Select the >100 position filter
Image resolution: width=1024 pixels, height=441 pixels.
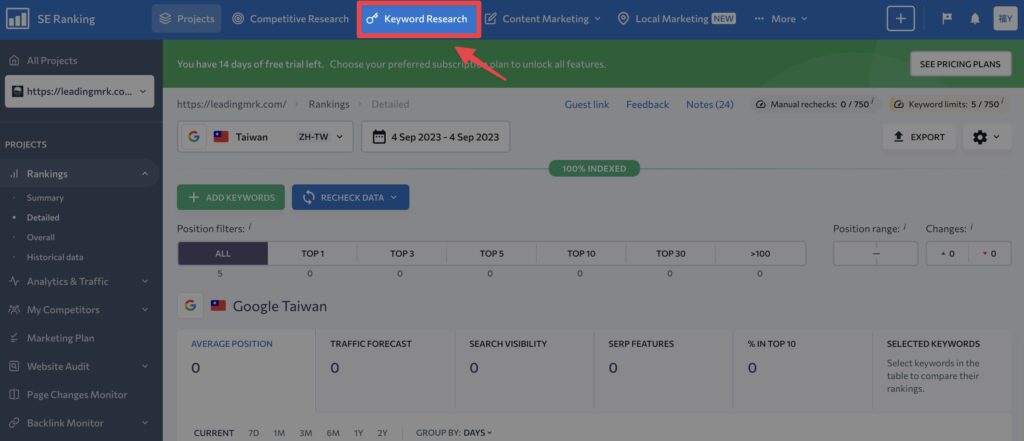[761, 253]
